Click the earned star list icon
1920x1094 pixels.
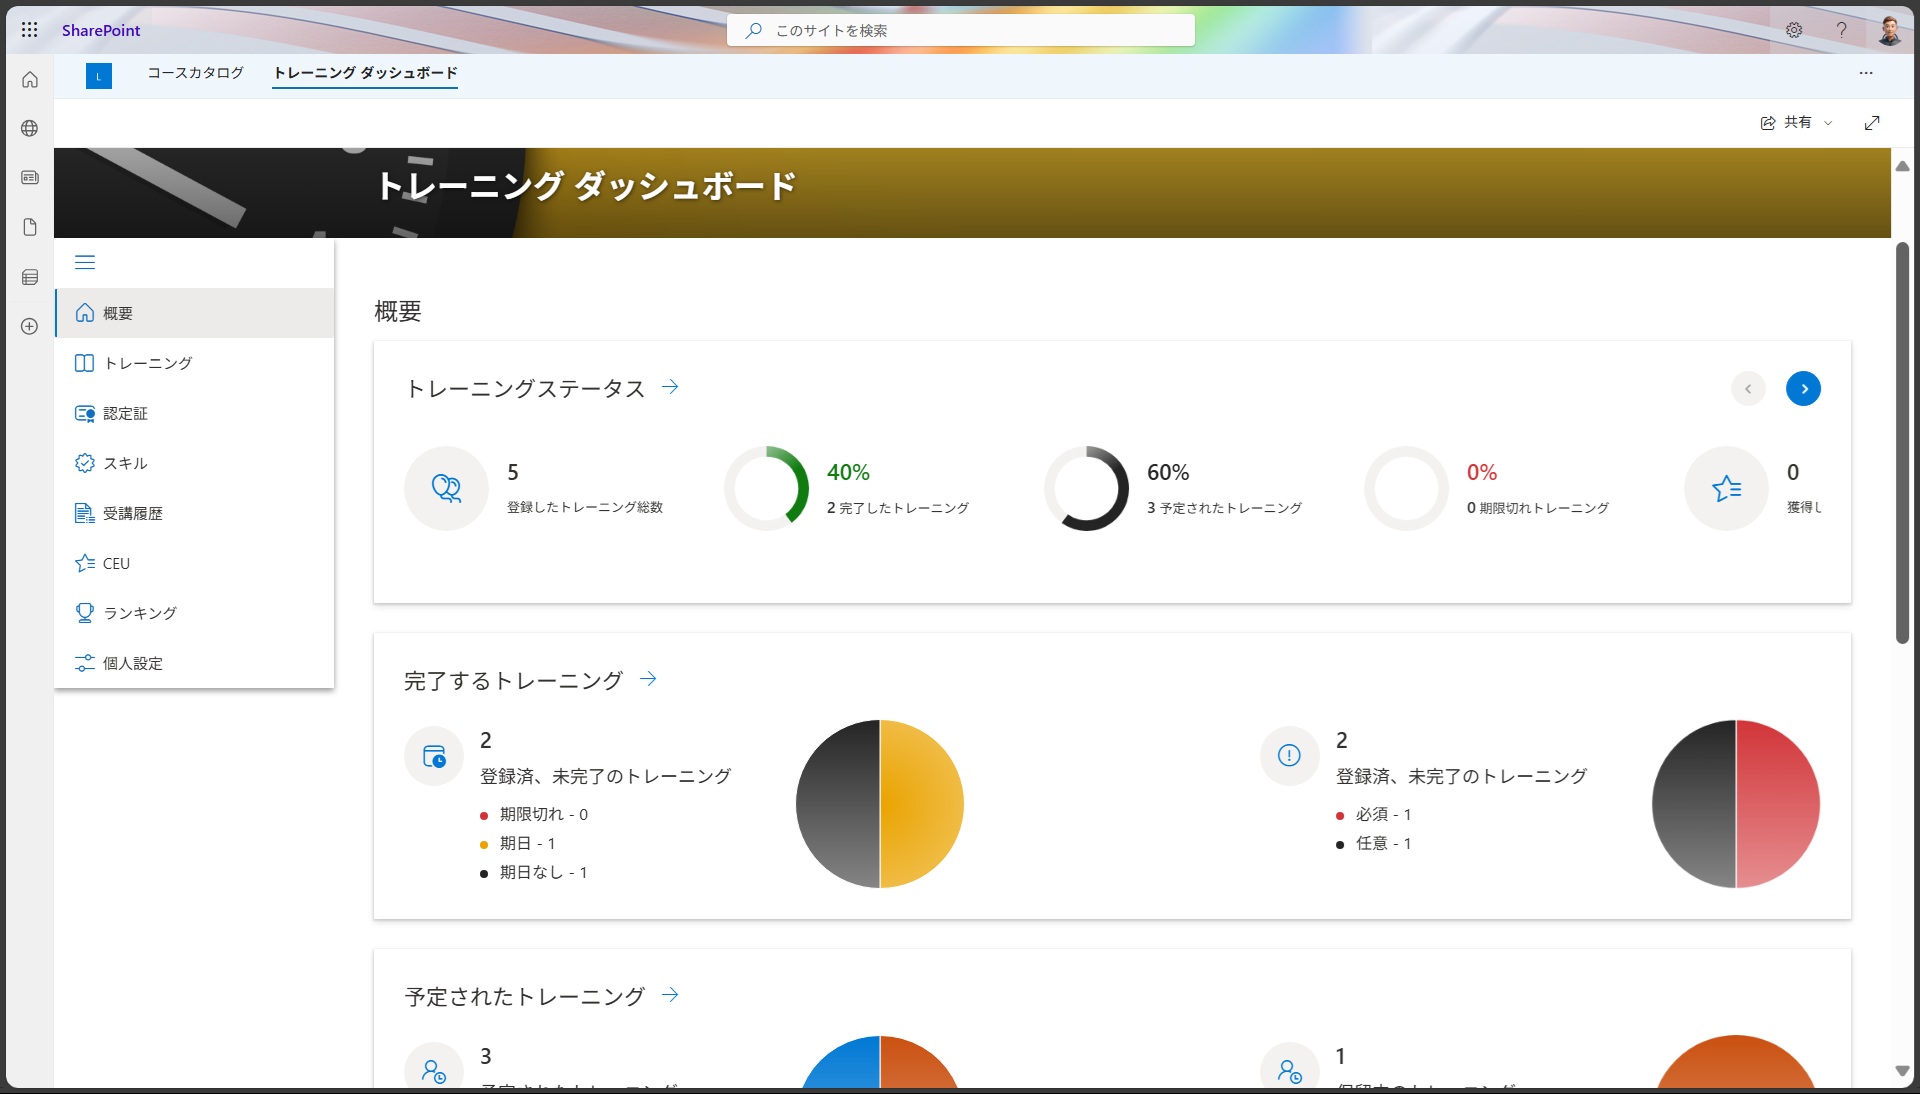(1726, 488)
